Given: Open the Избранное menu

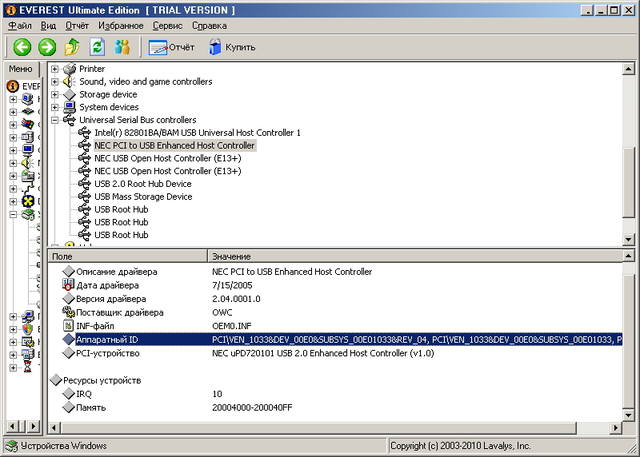Looking at the screenshot, I should [120, 26].
